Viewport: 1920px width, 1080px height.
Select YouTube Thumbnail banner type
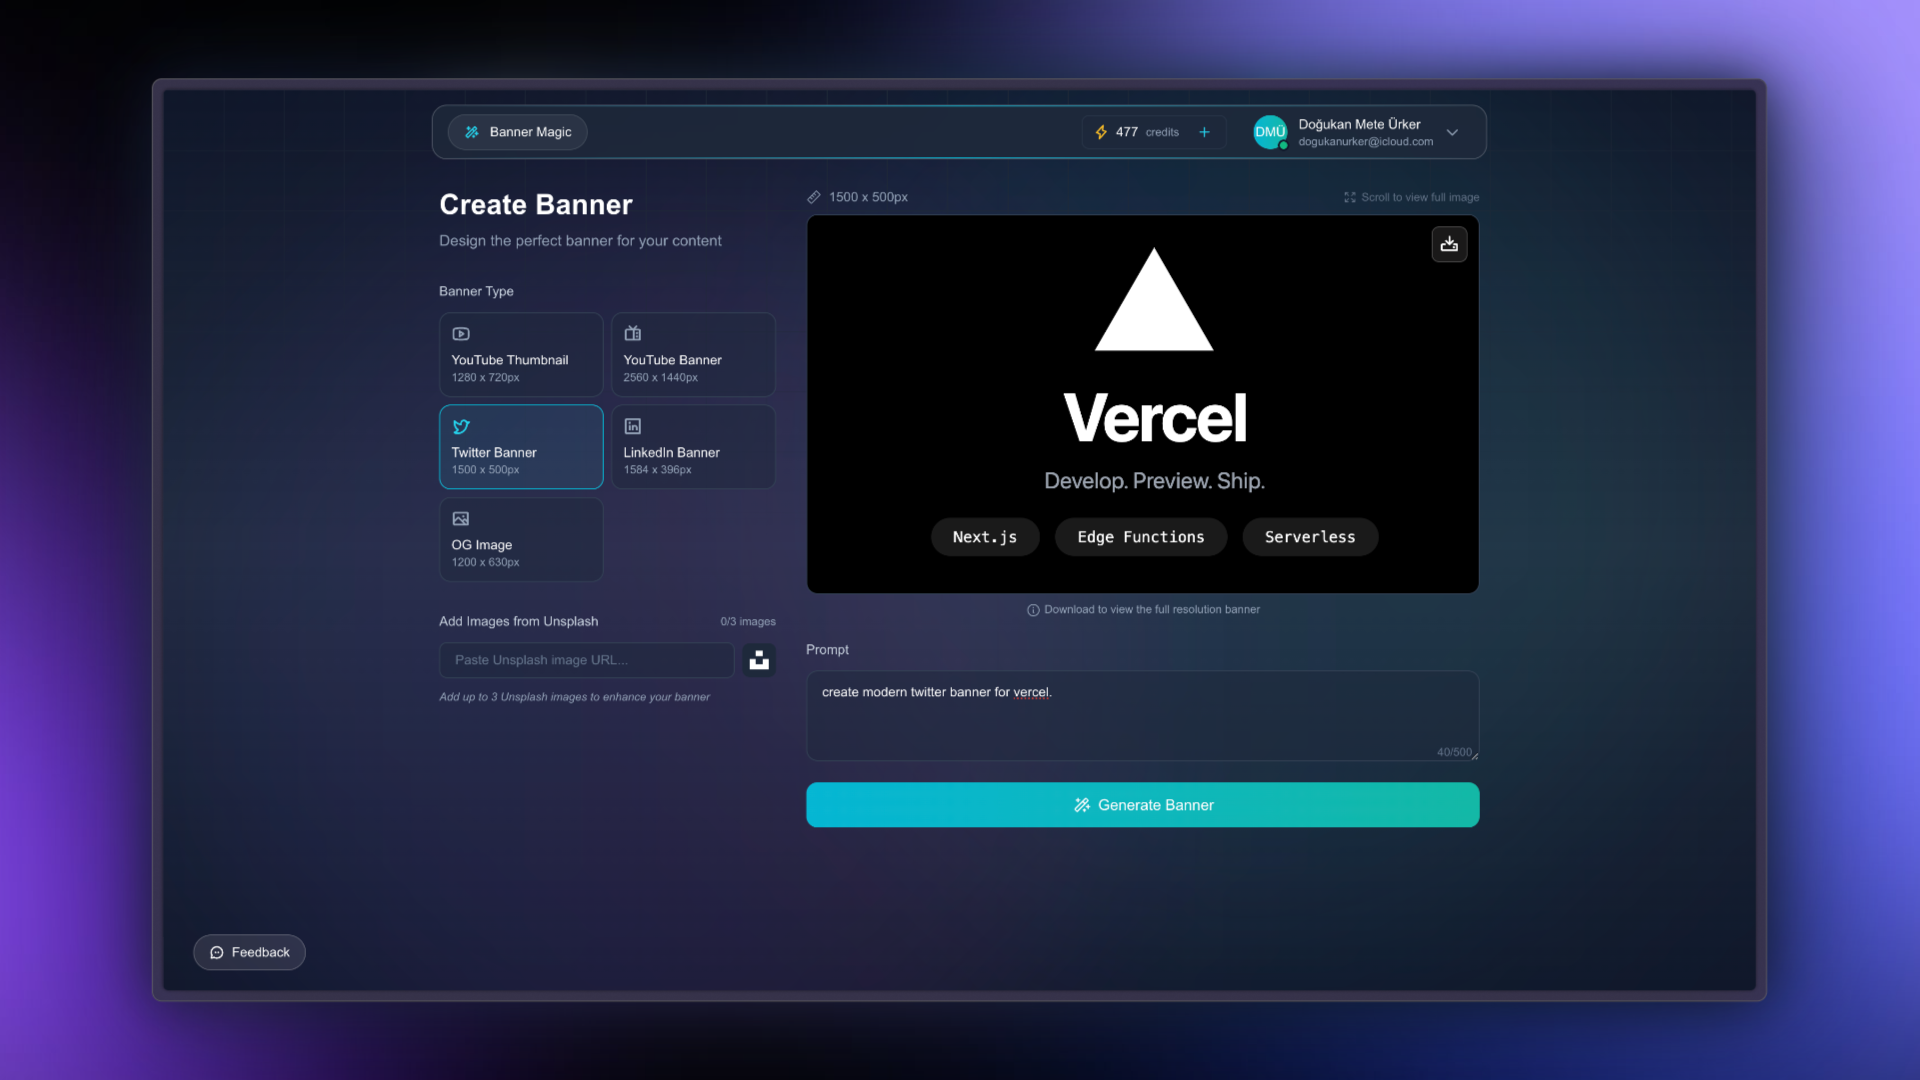point(521,355)
